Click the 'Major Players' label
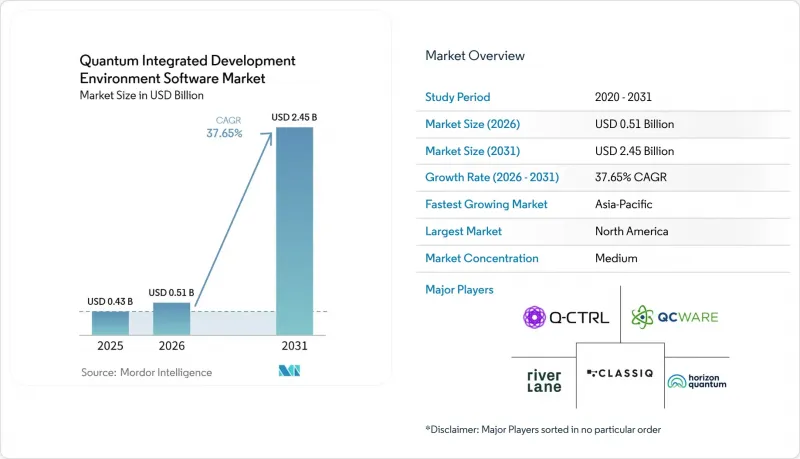 coord(459,290)
